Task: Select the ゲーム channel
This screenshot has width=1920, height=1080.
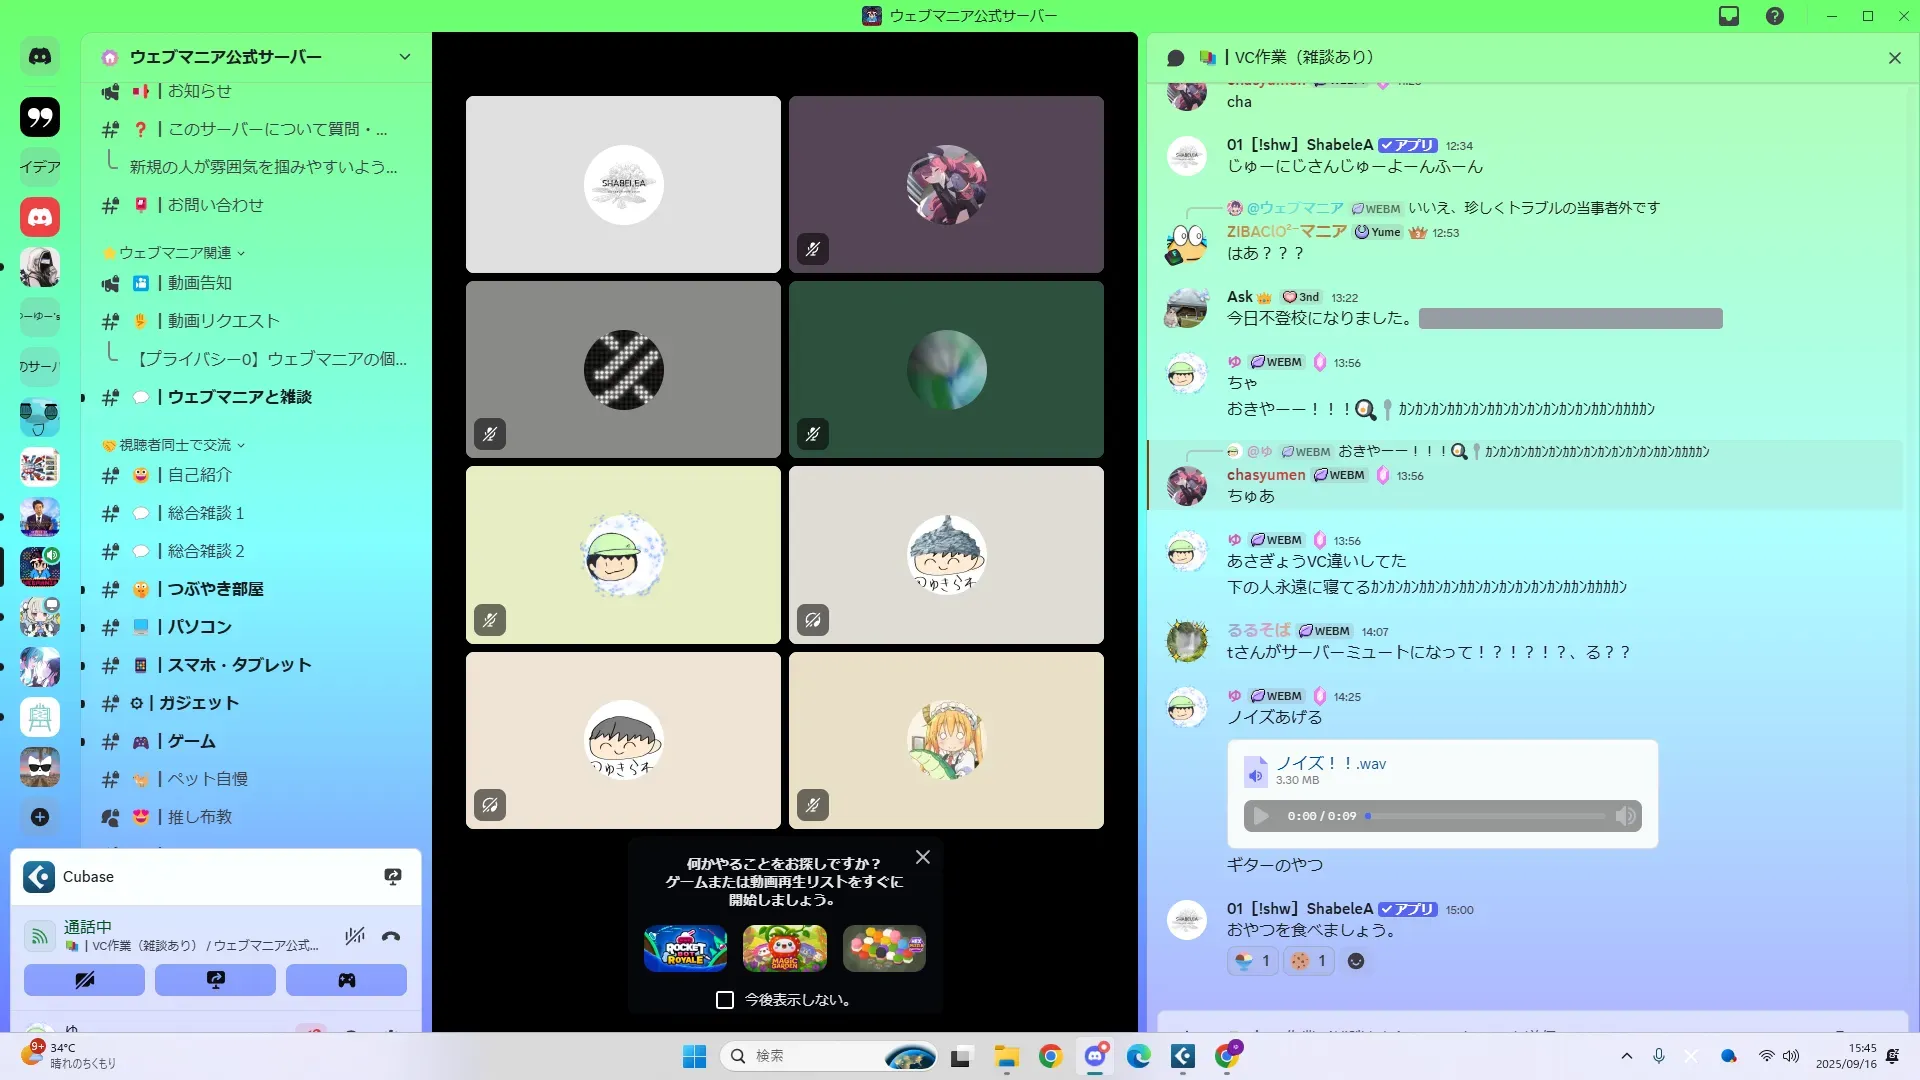Action: click(x=191, y=741)
